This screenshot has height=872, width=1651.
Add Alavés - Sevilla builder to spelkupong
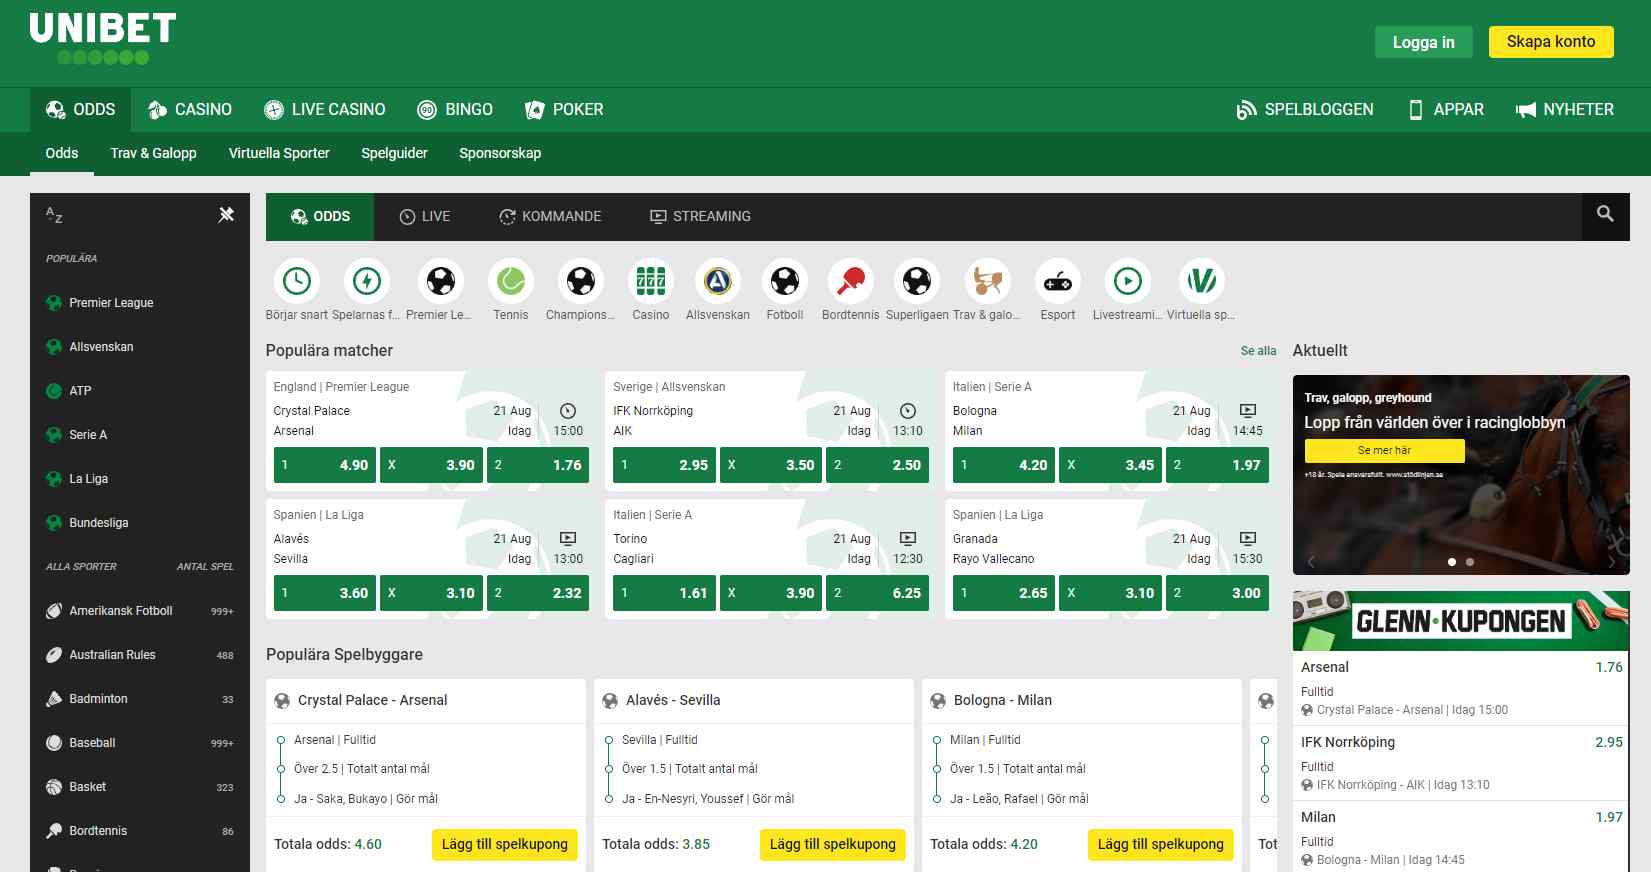tap(833, 844)
